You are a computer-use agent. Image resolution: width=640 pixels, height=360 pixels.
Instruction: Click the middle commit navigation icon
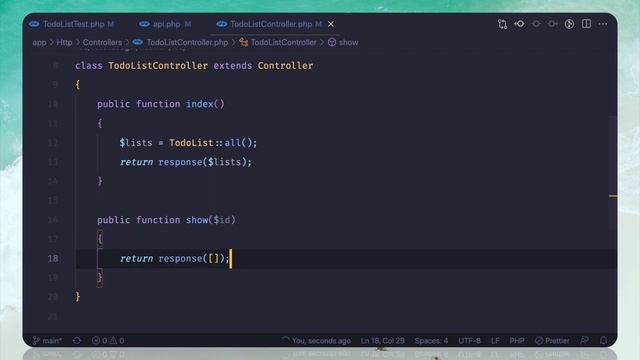[x=536, y=24]
